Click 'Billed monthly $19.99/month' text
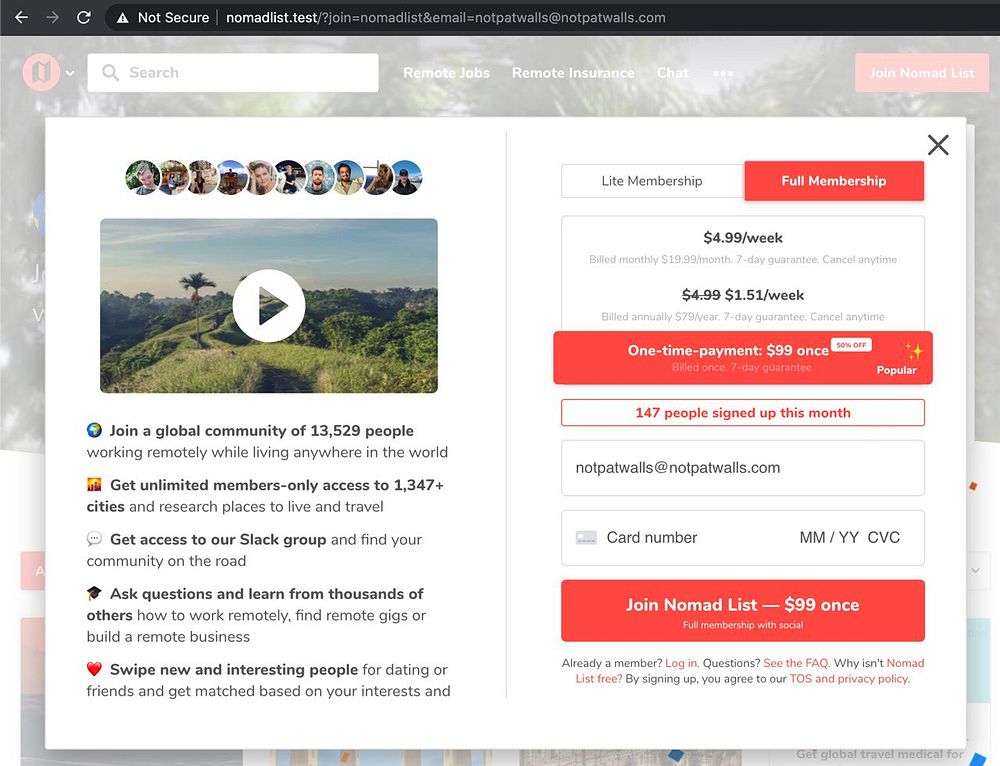Image resolution: width=1000 pixels, height=766 pixels. [660, 260]
